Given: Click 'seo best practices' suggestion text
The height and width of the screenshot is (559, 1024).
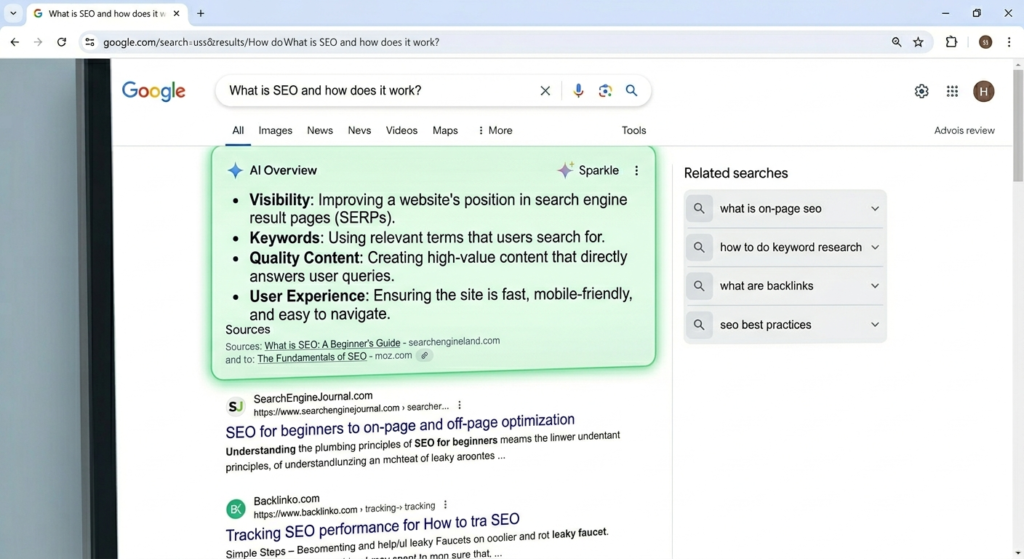Looking at the screenshot, I should coord(765,325).
